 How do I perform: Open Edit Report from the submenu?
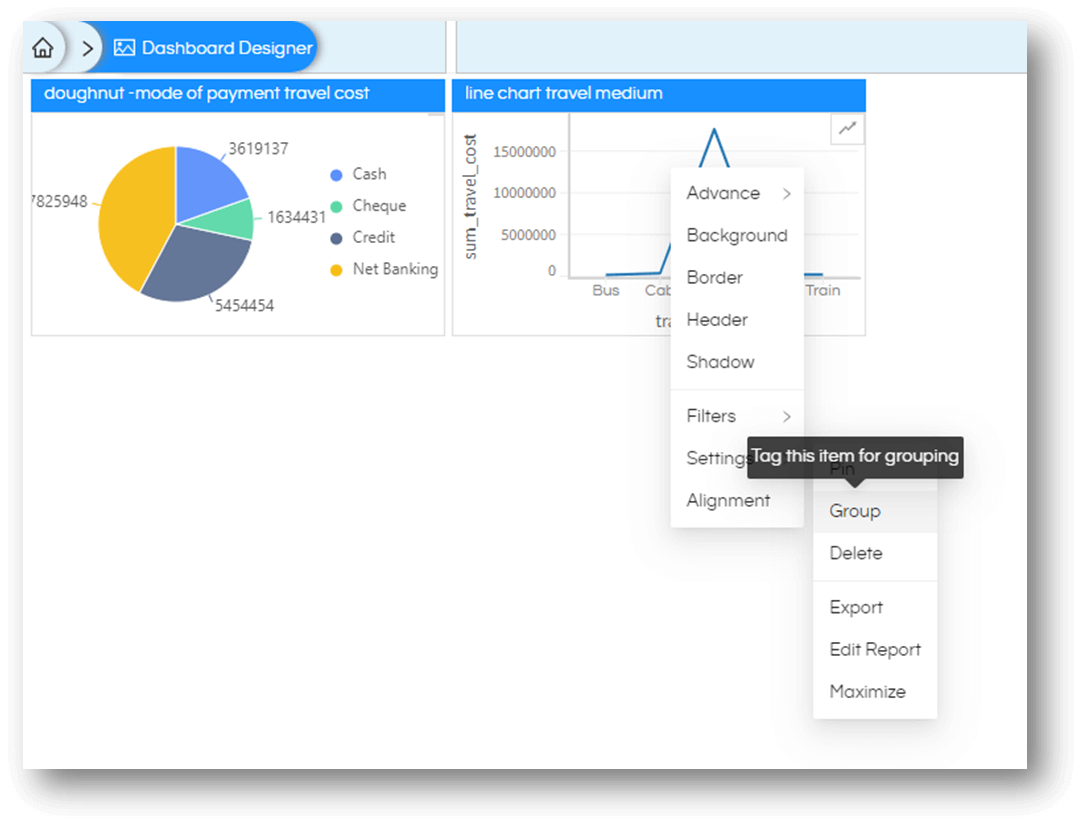(x=875, y=649)
